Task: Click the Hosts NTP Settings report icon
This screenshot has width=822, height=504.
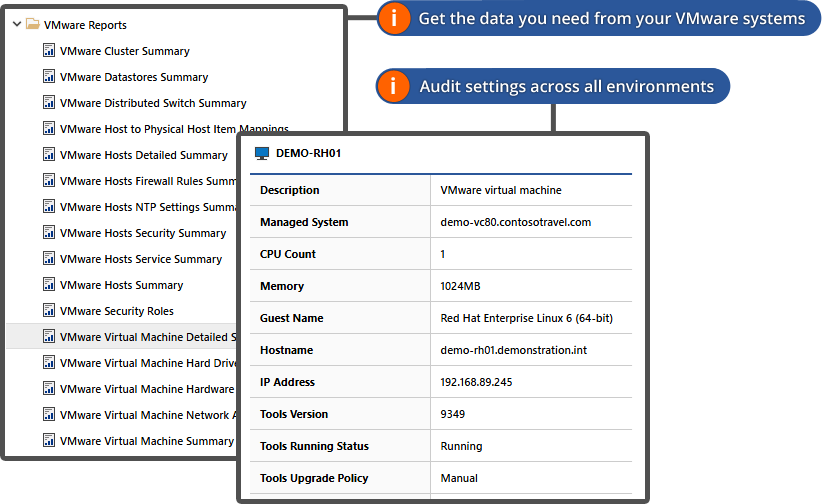Action: [x=49, y=207]
